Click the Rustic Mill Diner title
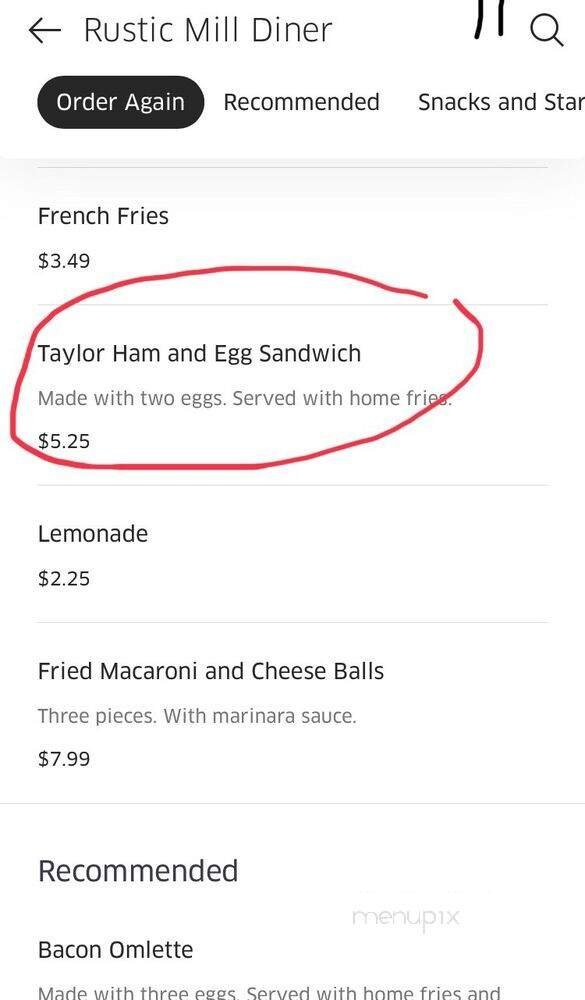 click(x=207, y=29)
